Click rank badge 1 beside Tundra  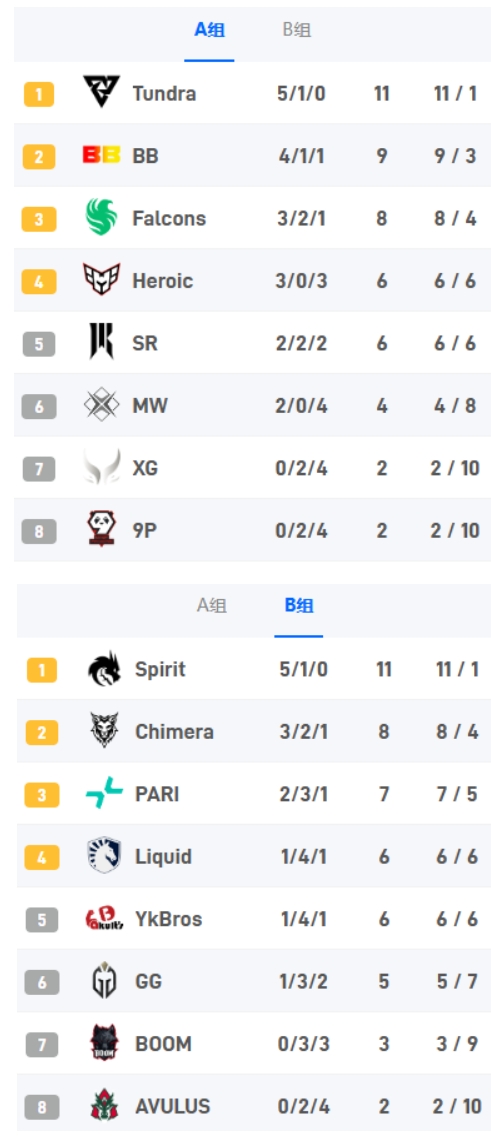point(39,94)
